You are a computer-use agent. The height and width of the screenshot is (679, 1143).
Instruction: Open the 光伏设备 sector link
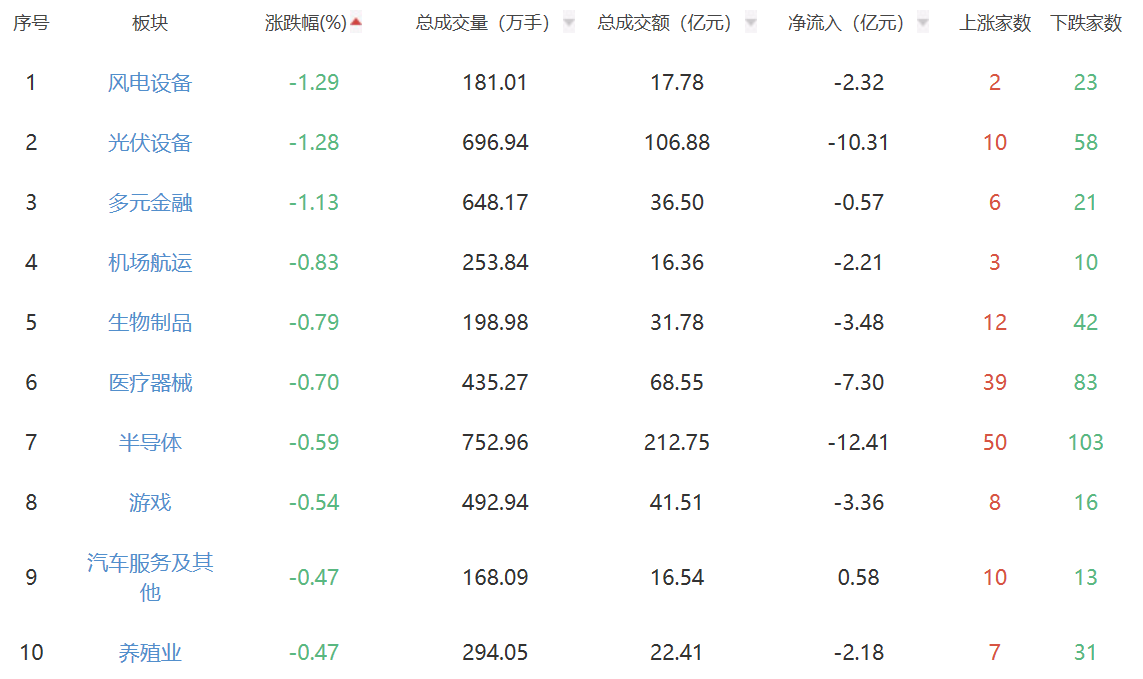(x=150, y=143)
